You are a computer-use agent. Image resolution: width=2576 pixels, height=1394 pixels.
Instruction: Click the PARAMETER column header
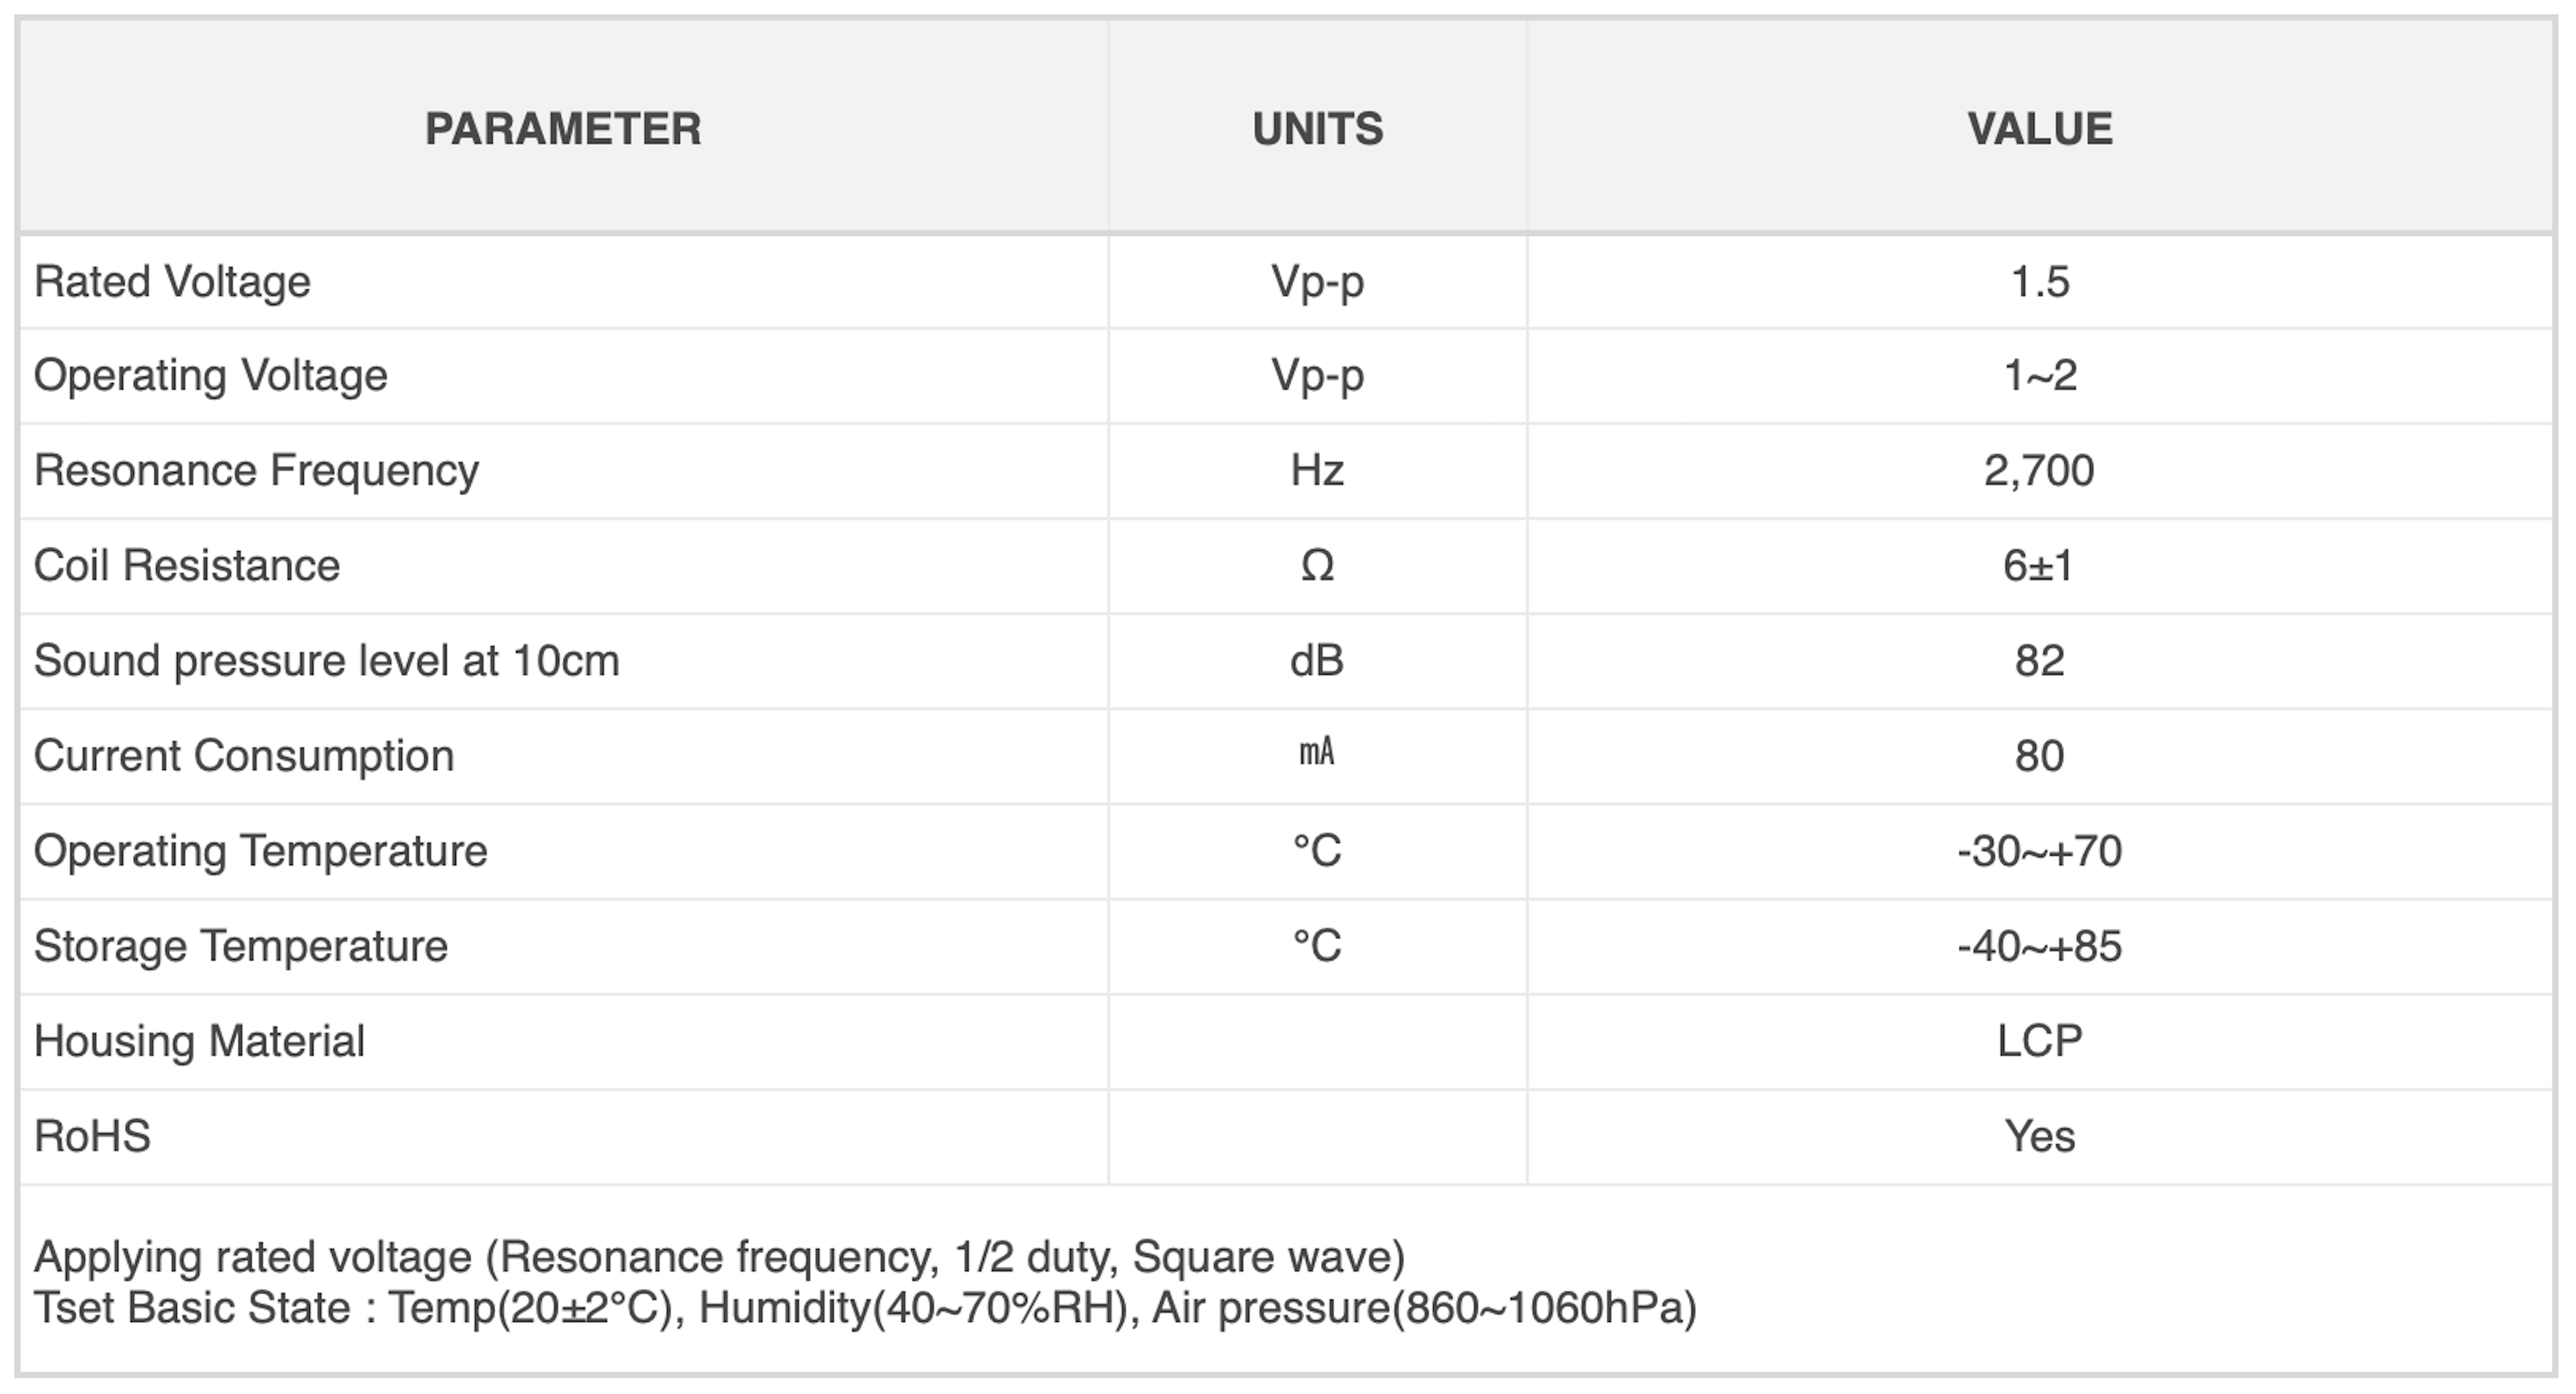563,129
